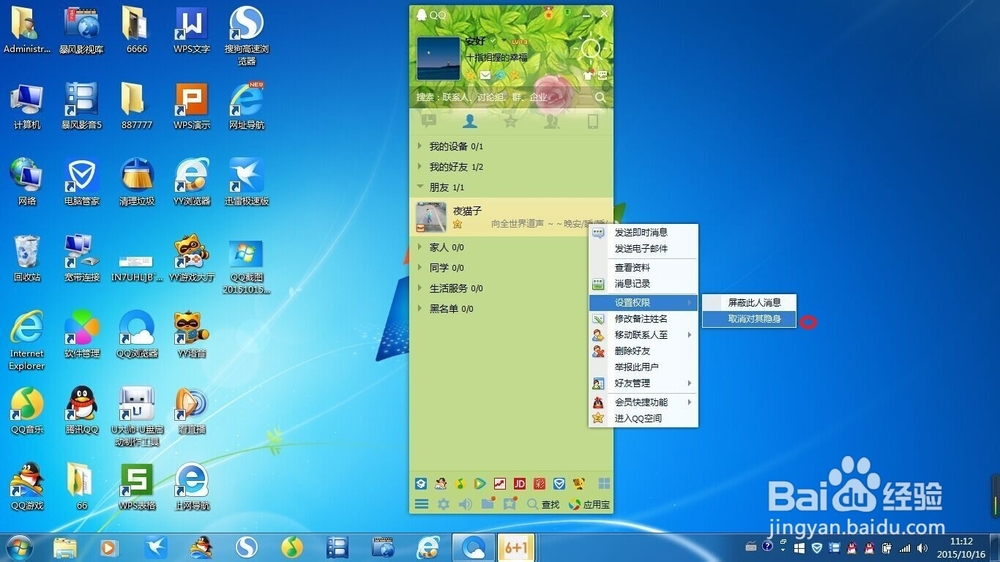Choose 举报此用户 in the context menu
Screen dimensions: 1000x562
click(x=643, y=367)
